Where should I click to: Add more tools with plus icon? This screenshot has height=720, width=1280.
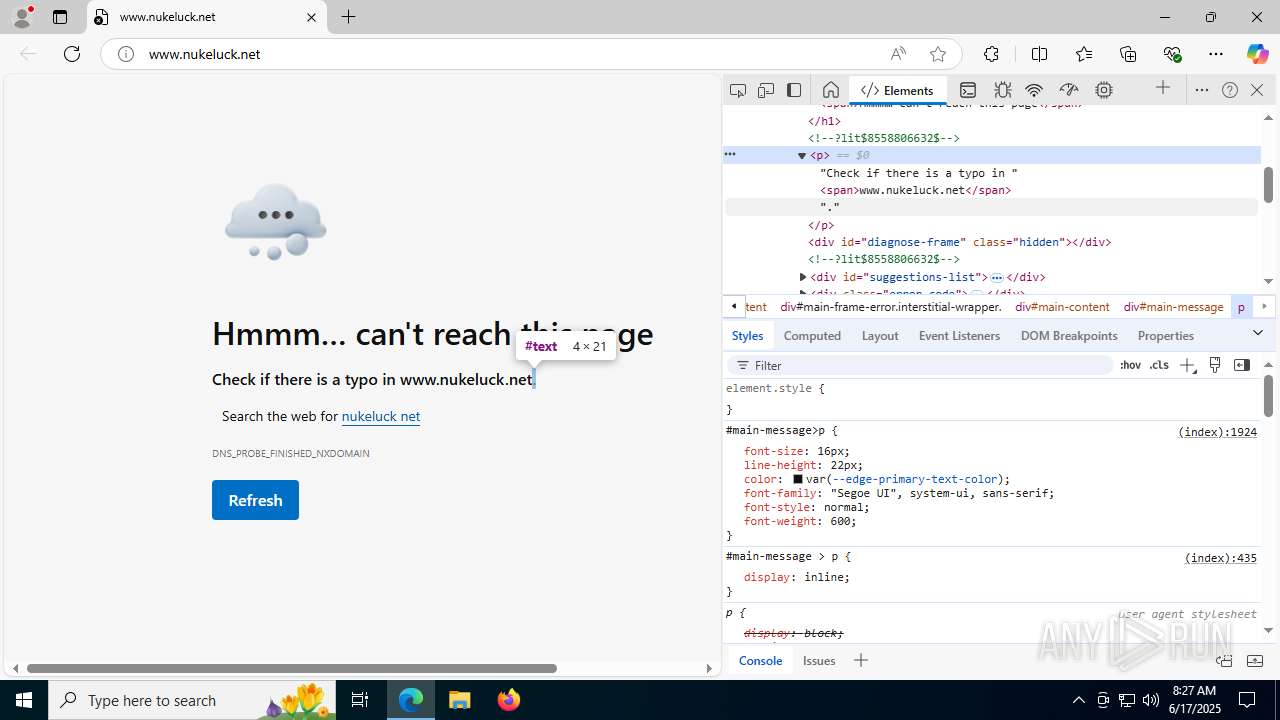coord(1163,88)
